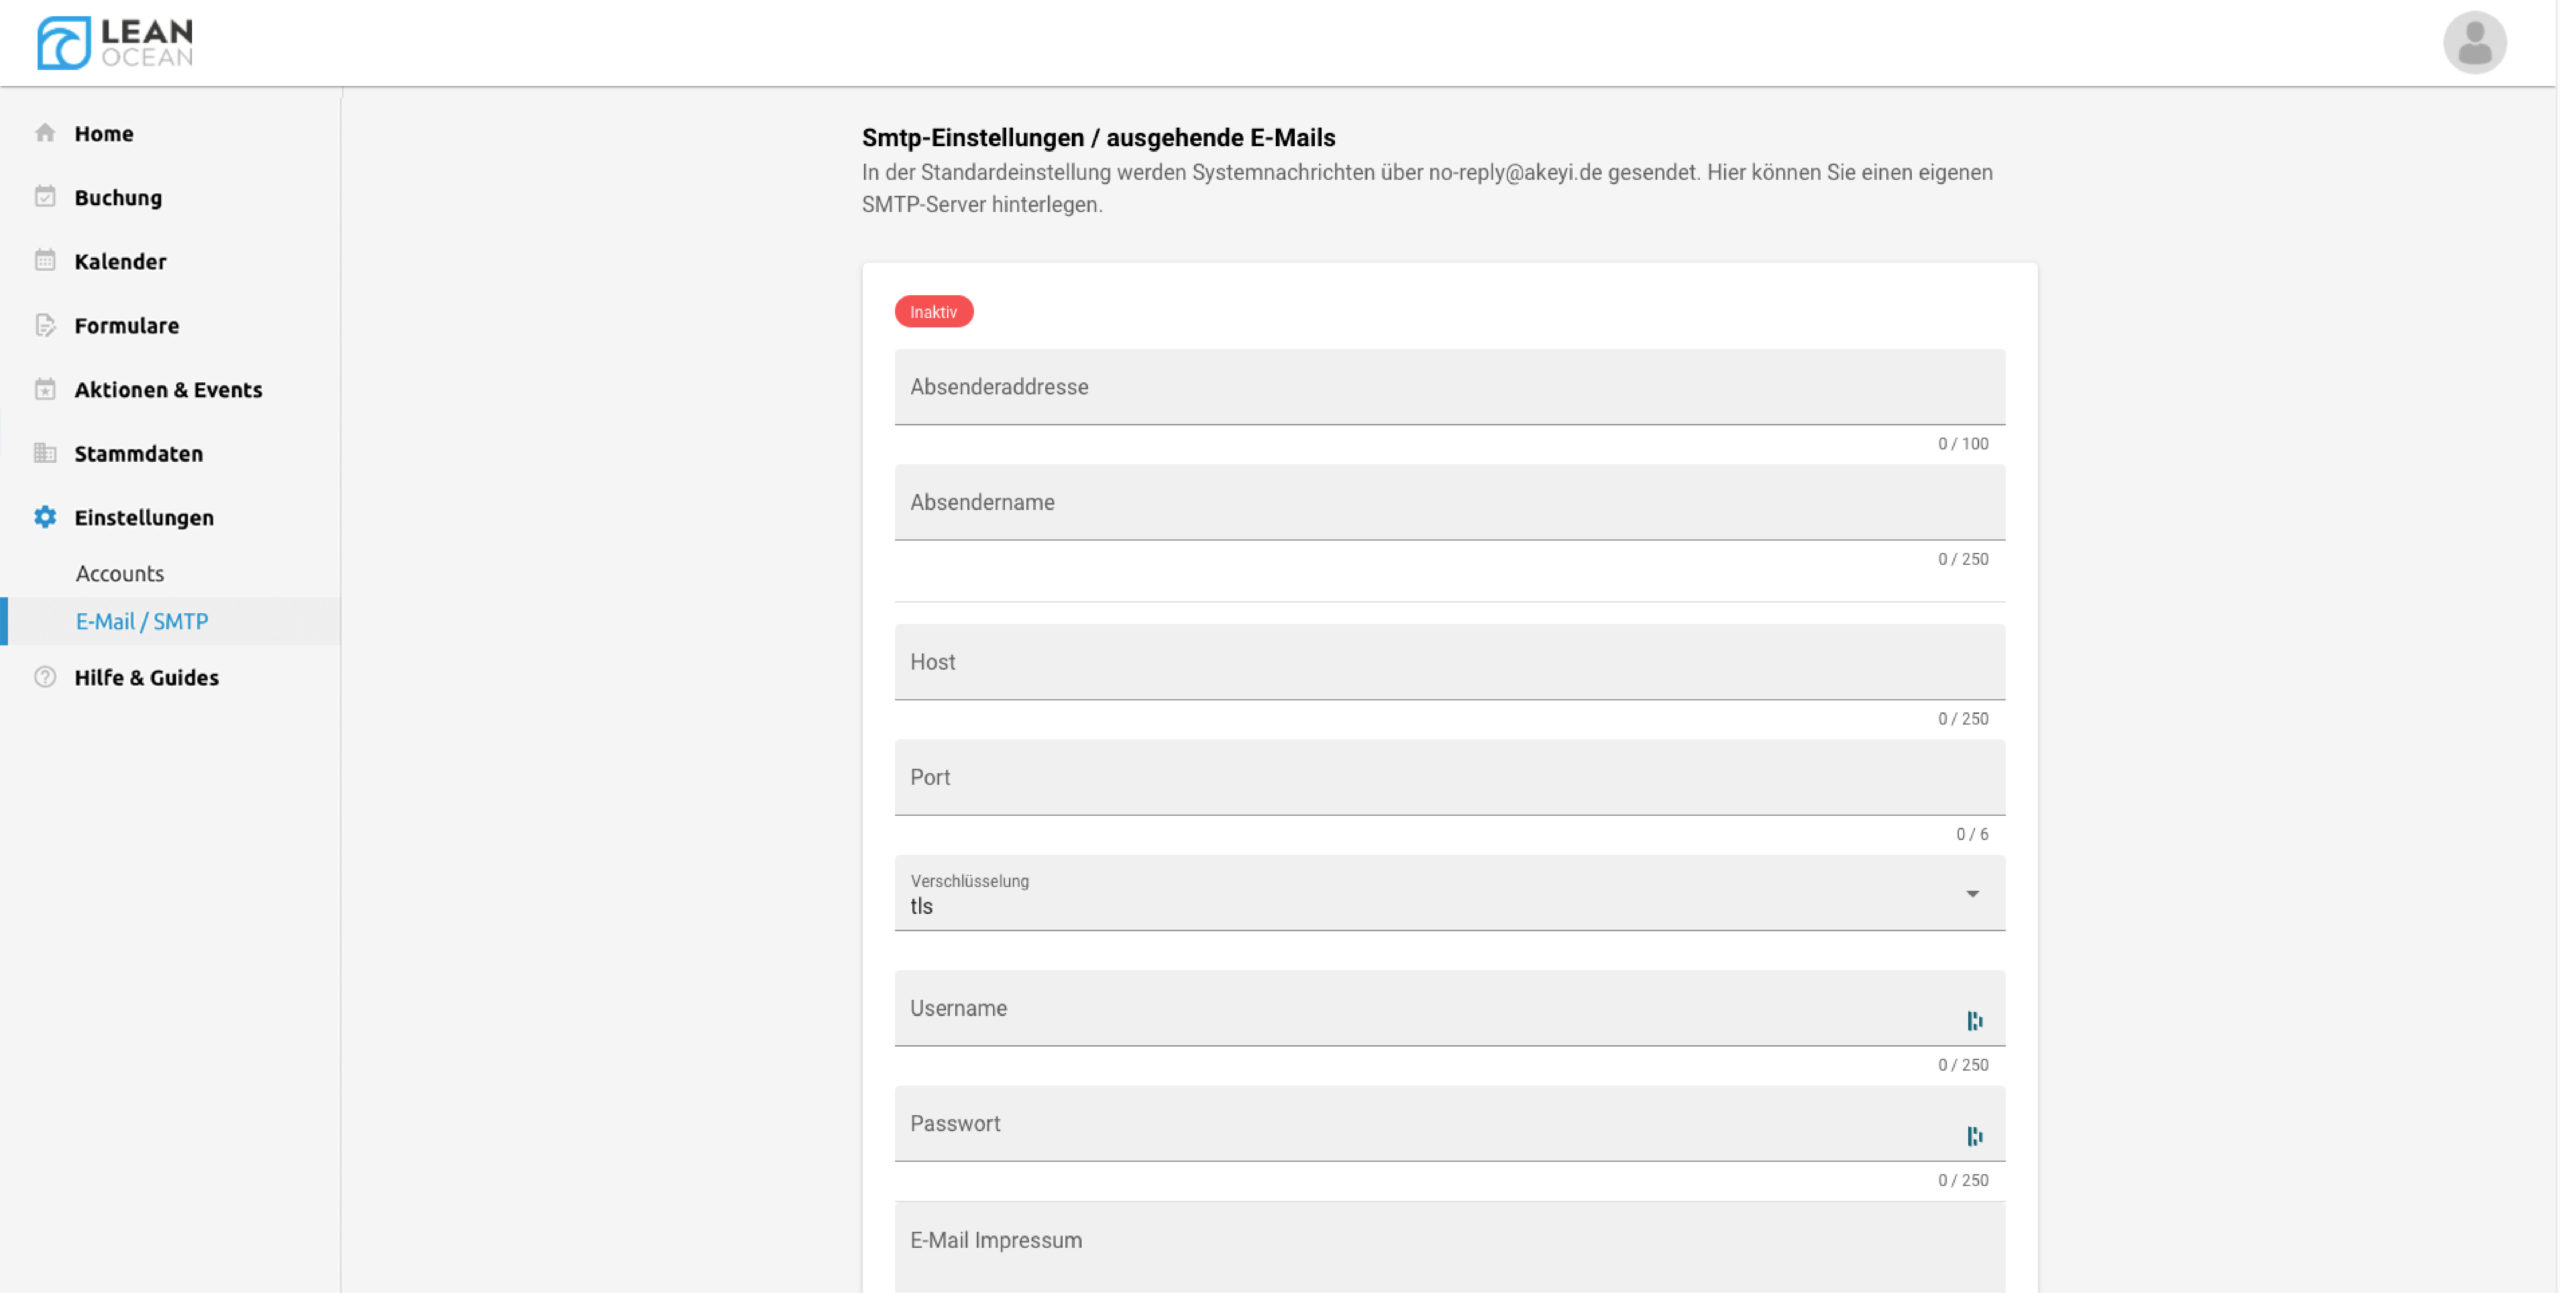Click the Stammdaten building icon
The height and width of the screenshot is (1293, 2560).
point(45,453)
